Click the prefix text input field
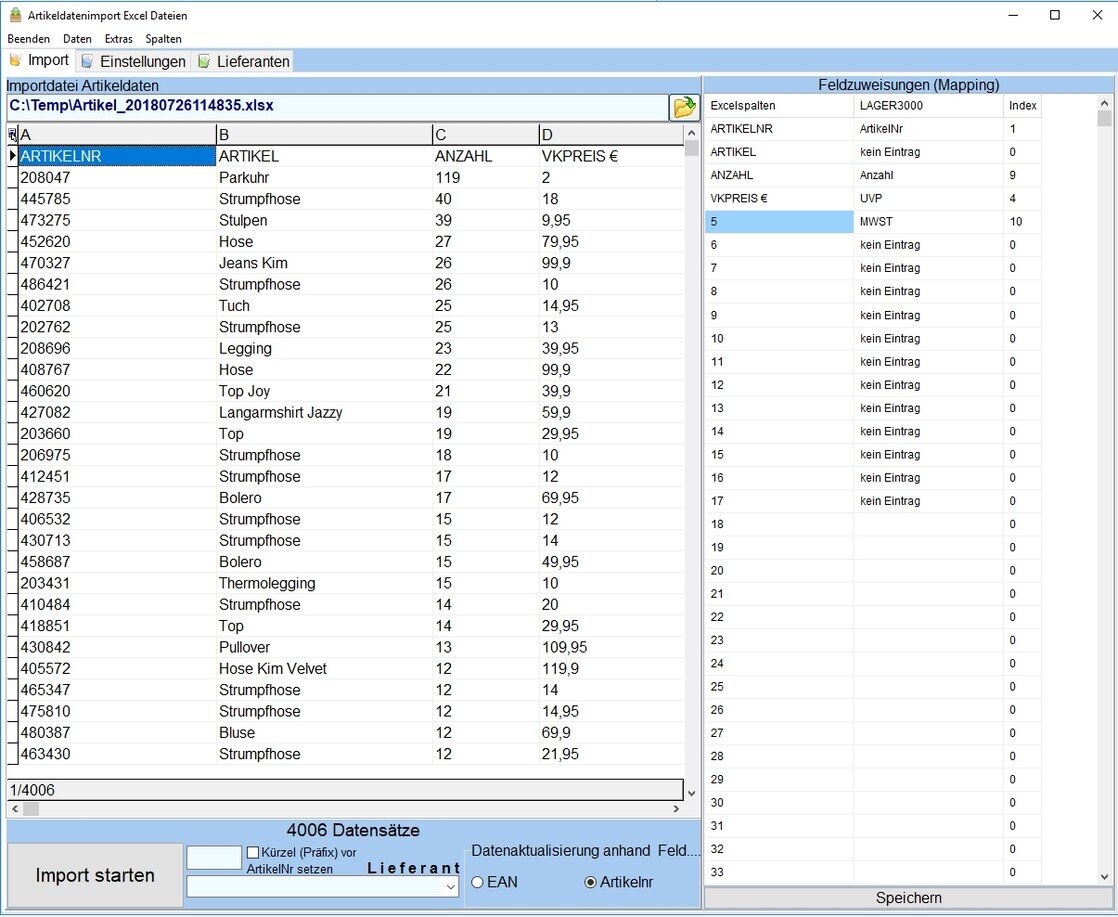Image resolution: width=1118 pixels, height=917 pixels. (x=214, y=857)
